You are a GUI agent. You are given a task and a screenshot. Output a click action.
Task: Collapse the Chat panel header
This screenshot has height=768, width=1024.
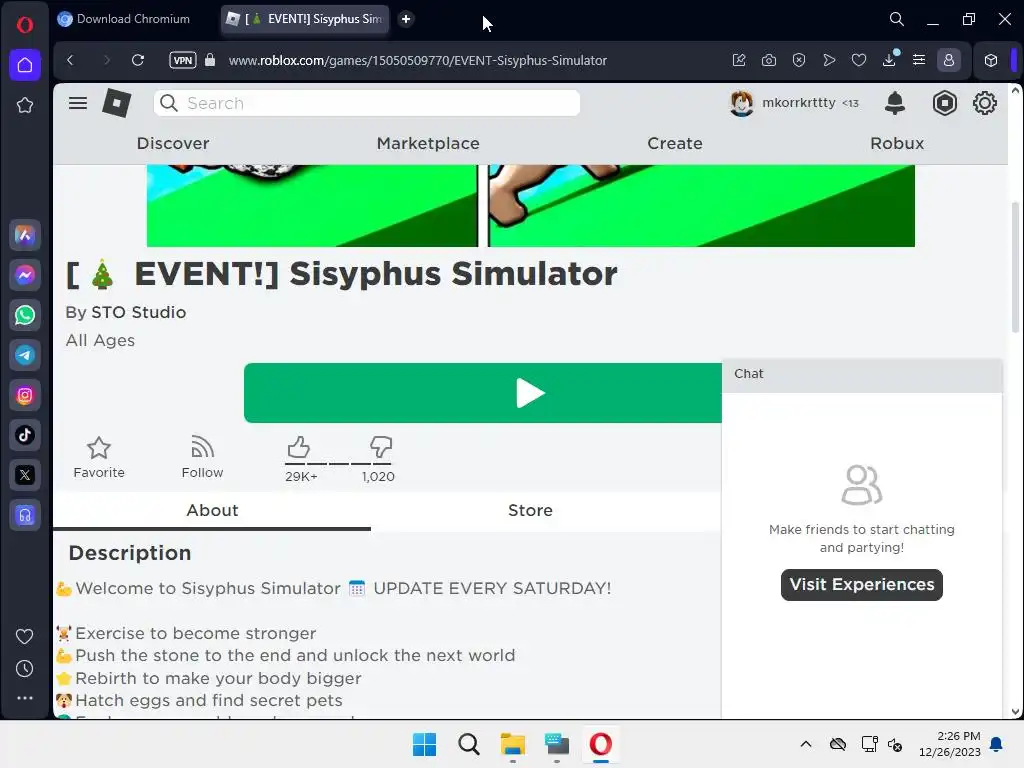point(862,374)
